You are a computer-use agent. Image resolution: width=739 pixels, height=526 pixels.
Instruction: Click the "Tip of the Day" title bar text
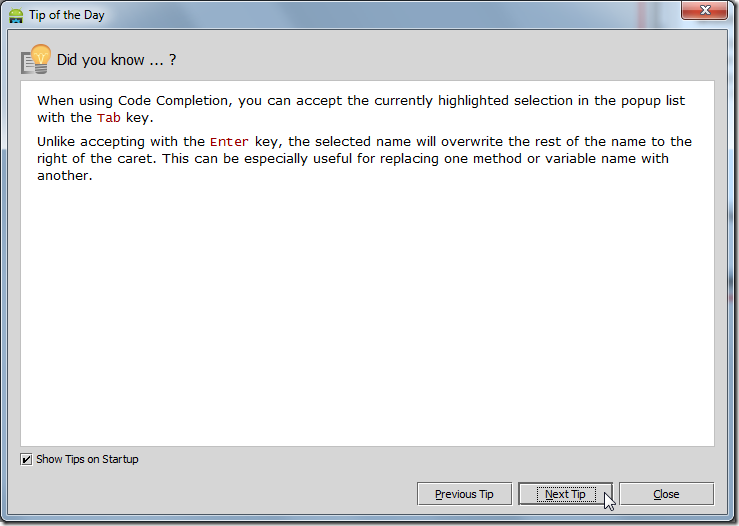click(x=66, y=16)
